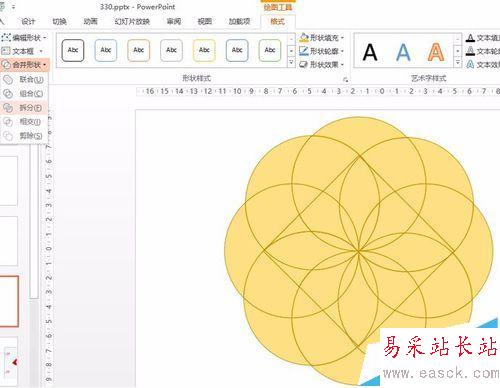This screenshot has width=500, height=388.
Task: Apply the black A WordArt style
Action: 370,52
